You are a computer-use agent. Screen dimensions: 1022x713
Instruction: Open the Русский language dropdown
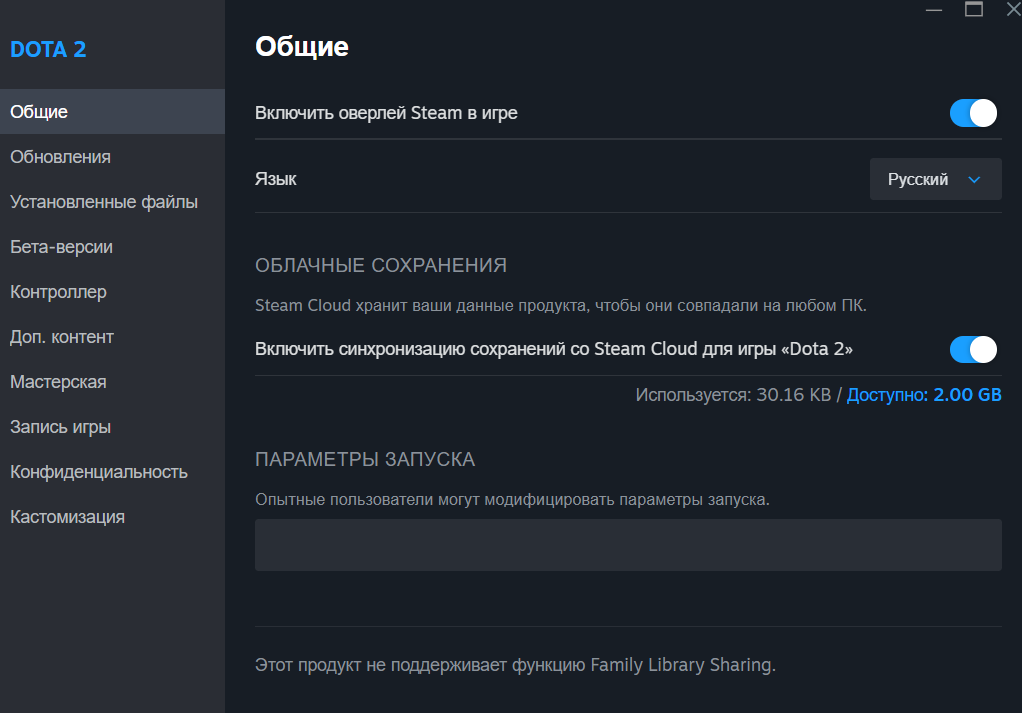click(x=934, y=180)
